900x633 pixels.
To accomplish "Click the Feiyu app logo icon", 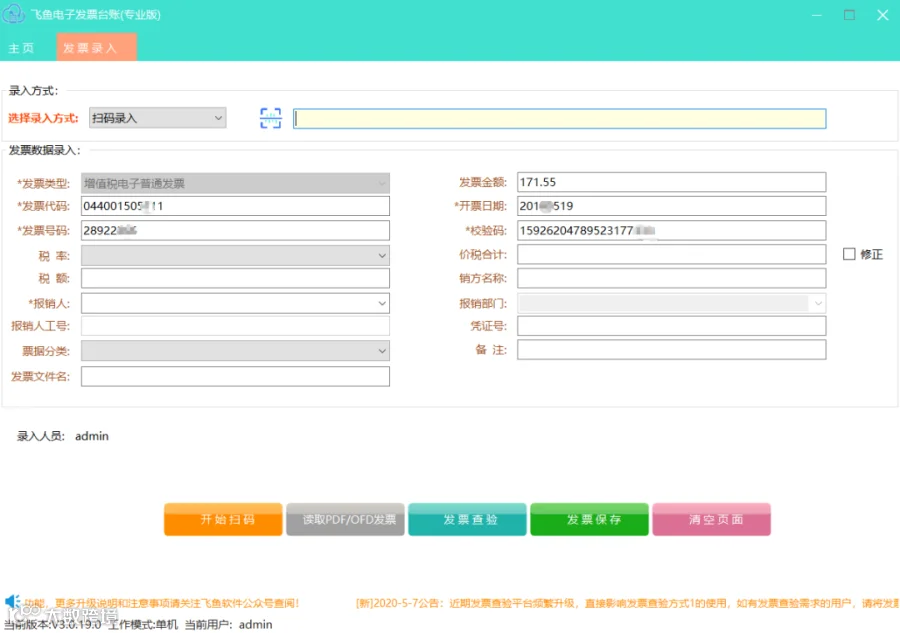I will (14, 14).
